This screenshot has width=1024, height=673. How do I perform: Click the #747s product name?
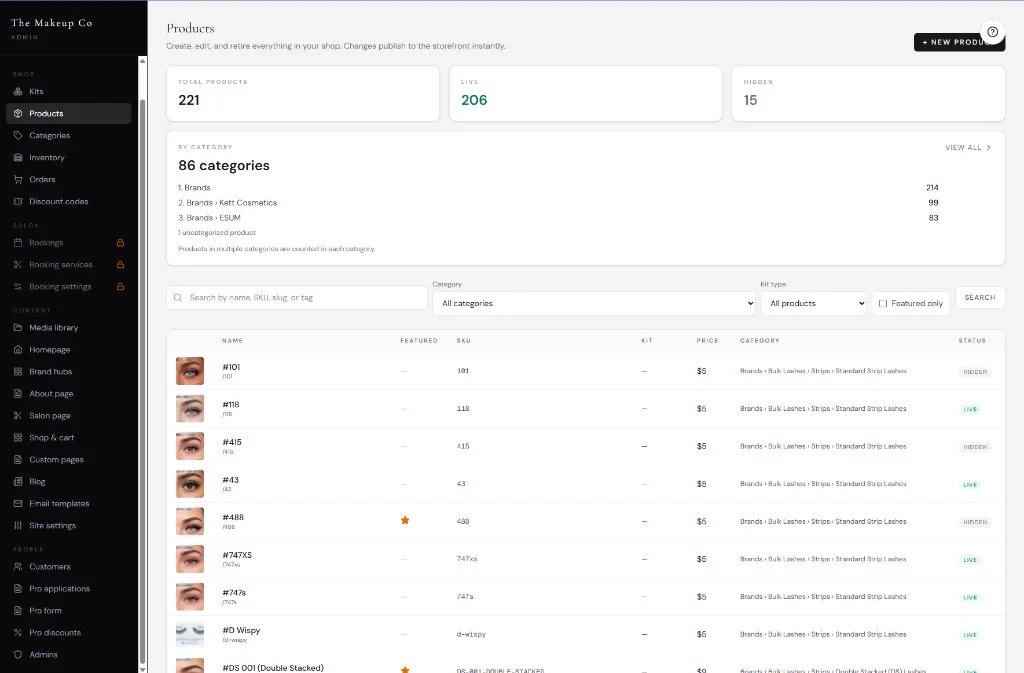[x=234, y=593]
